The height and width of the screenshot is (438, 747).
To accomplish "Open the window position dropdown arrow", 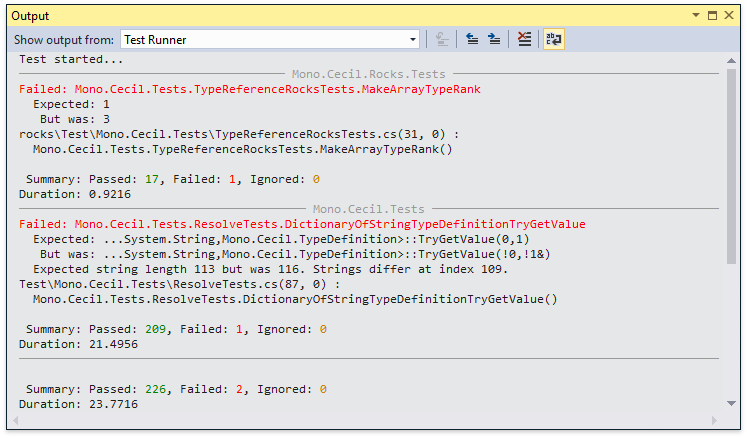I will coord(696,16).
